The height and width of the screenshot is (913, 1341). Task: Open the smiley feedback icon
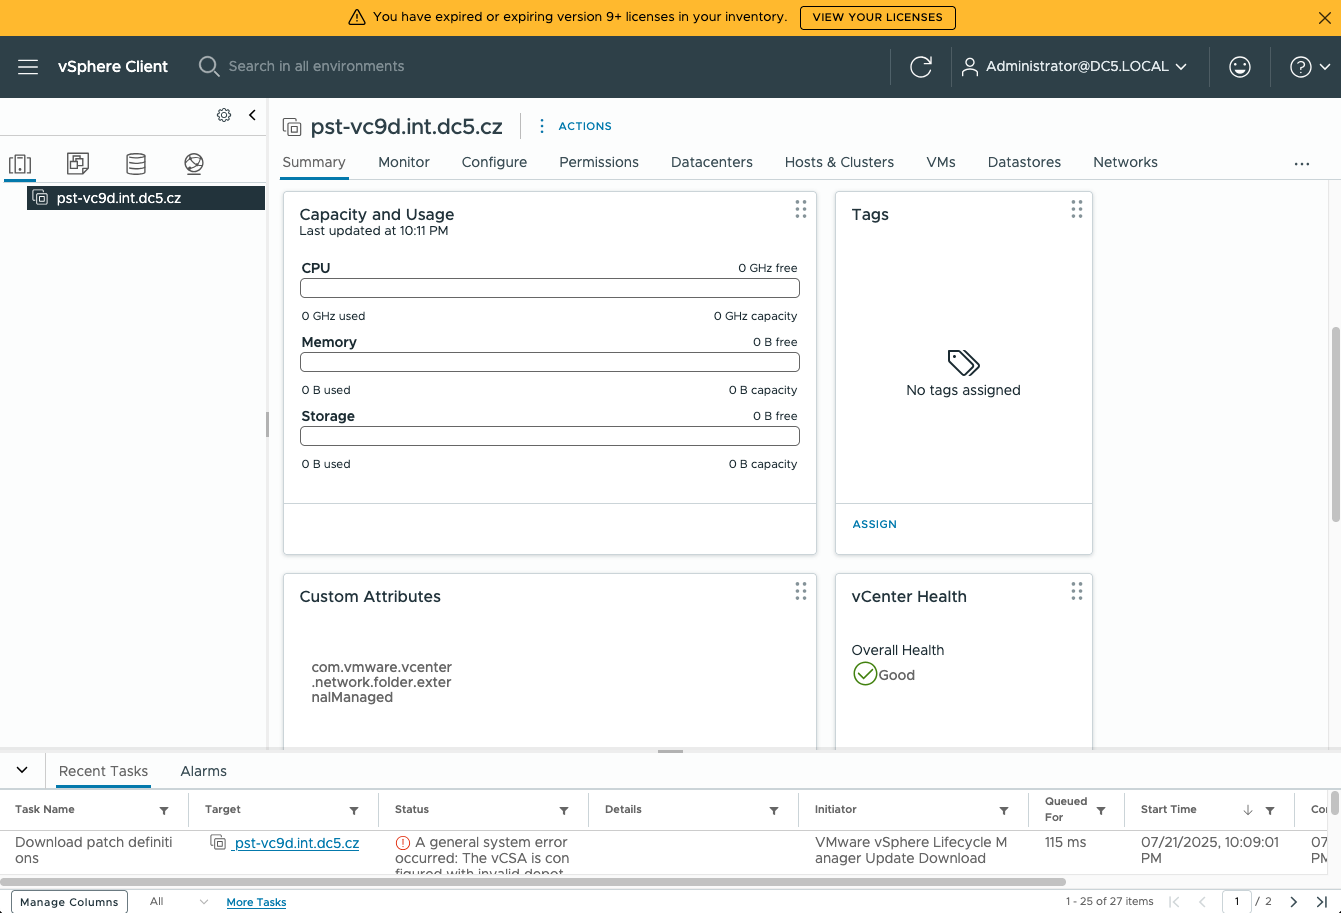click(1240, 67)
